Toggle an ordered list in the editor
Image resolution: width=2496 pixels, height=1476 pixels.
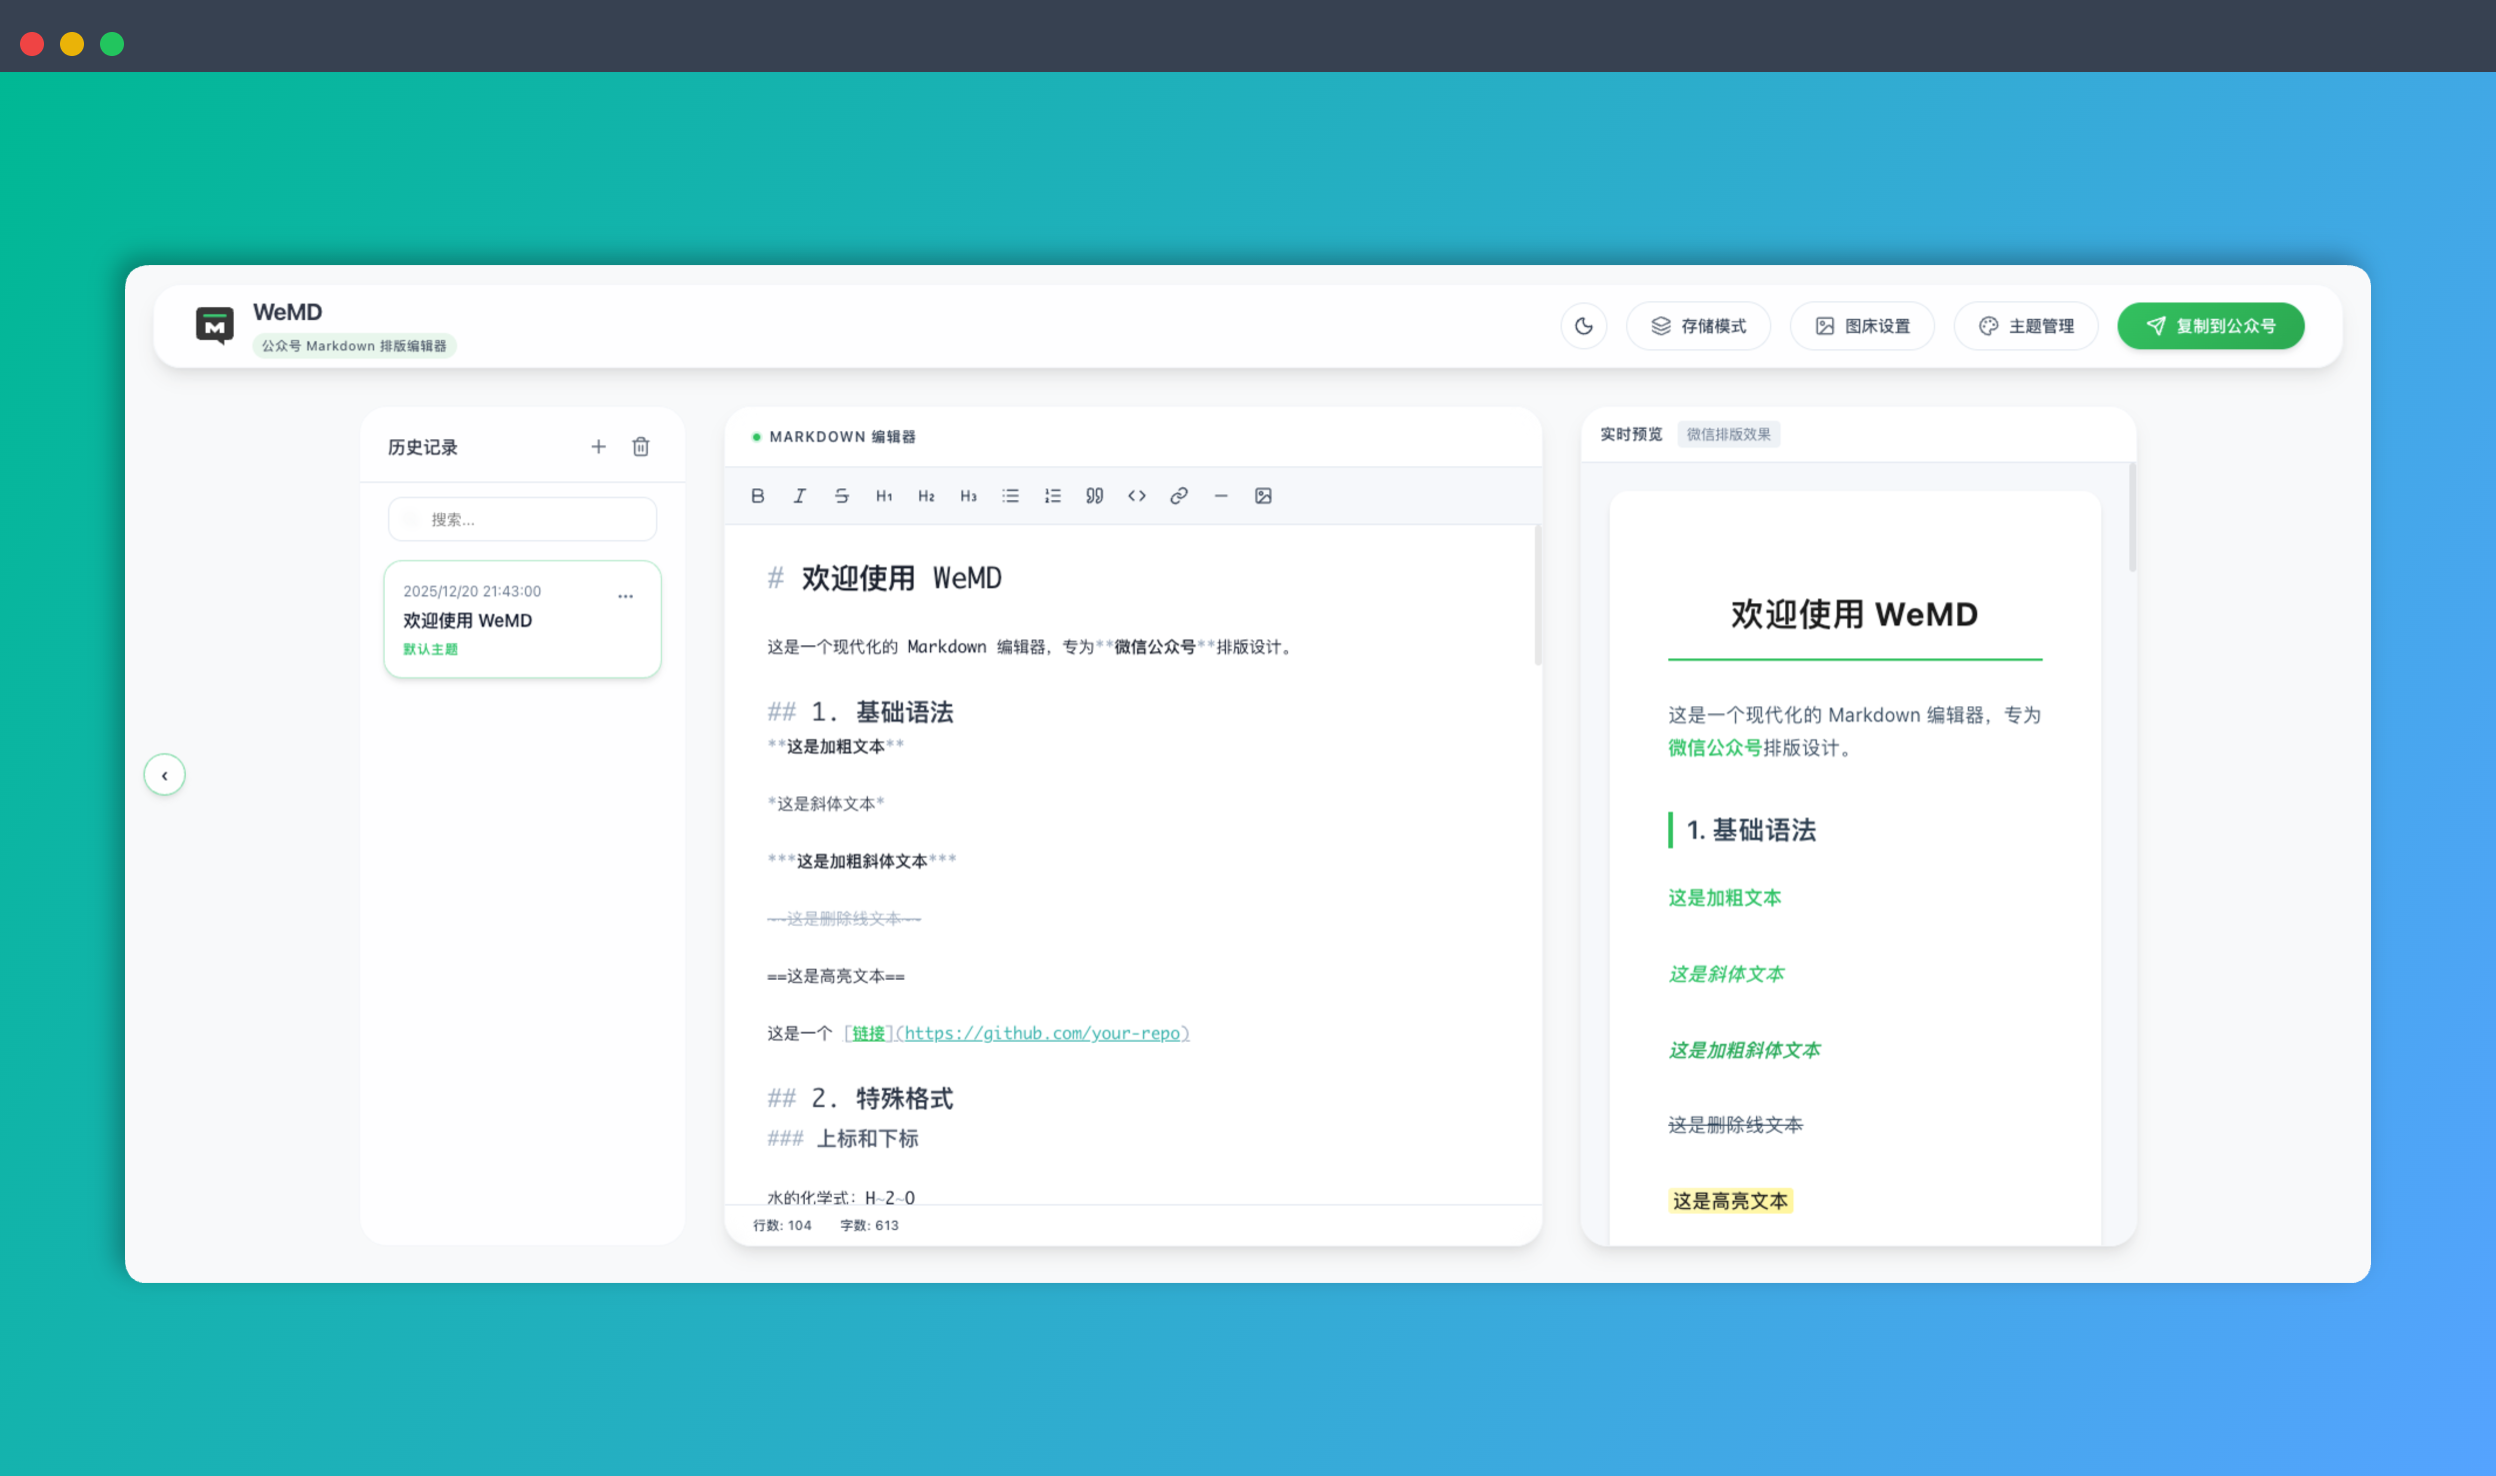(1051, 495)
